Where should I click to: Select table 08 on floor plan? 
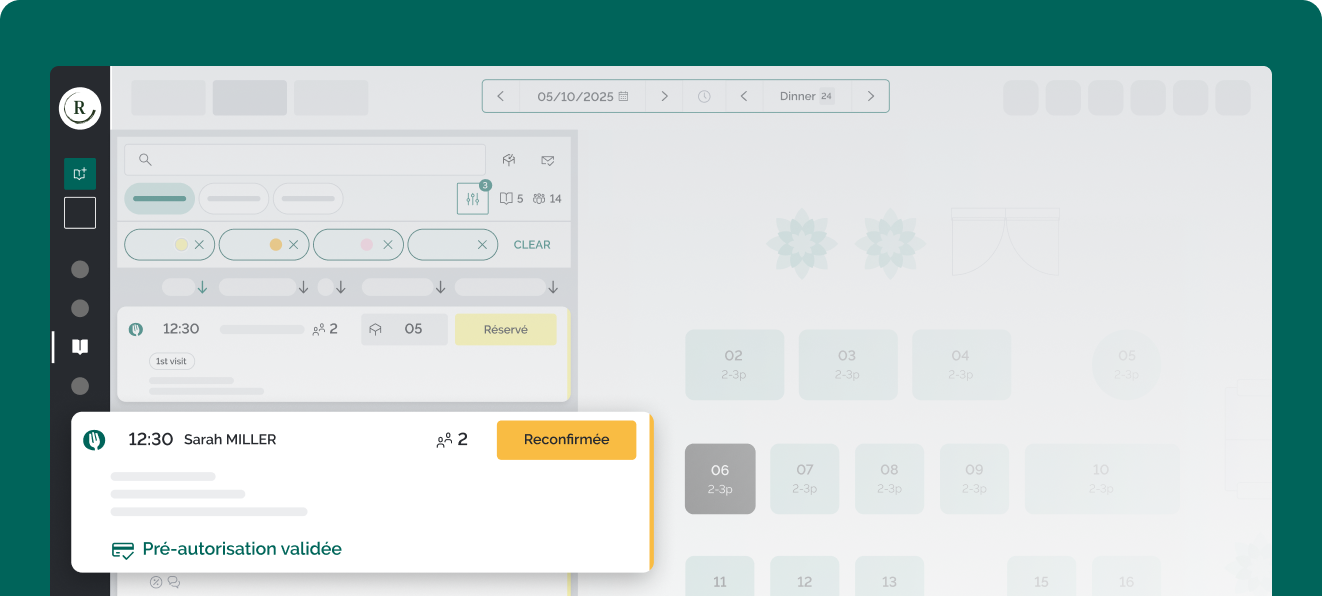pos(890,479)
